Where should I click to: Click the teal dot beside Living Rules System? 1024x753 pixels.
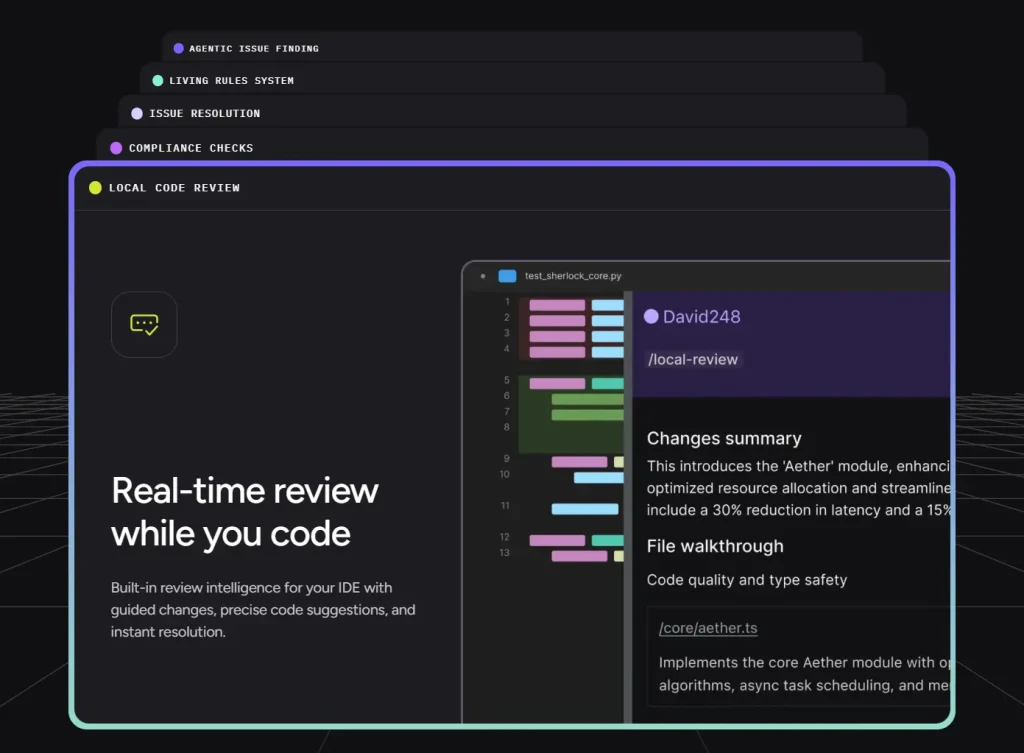point(157,80)
